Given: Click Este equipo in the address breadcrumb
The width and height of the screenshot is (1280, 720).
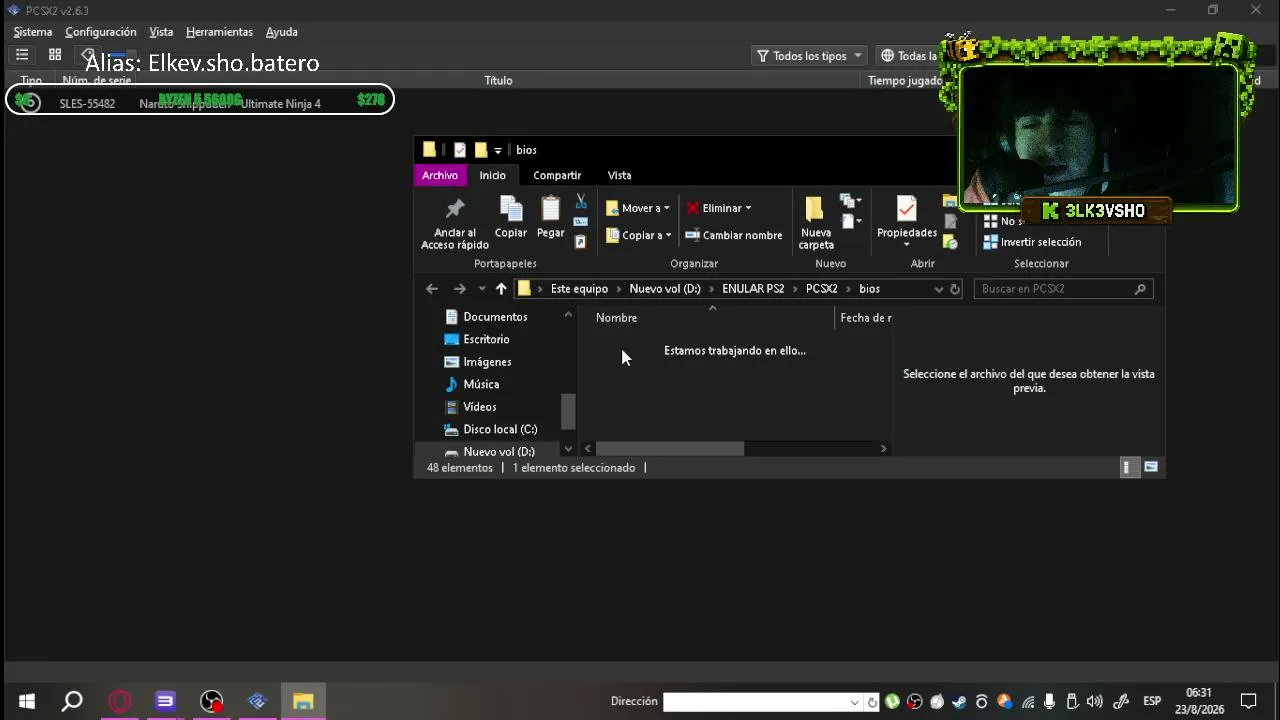Looking at the screenshot, I should [x=579, y=289].
